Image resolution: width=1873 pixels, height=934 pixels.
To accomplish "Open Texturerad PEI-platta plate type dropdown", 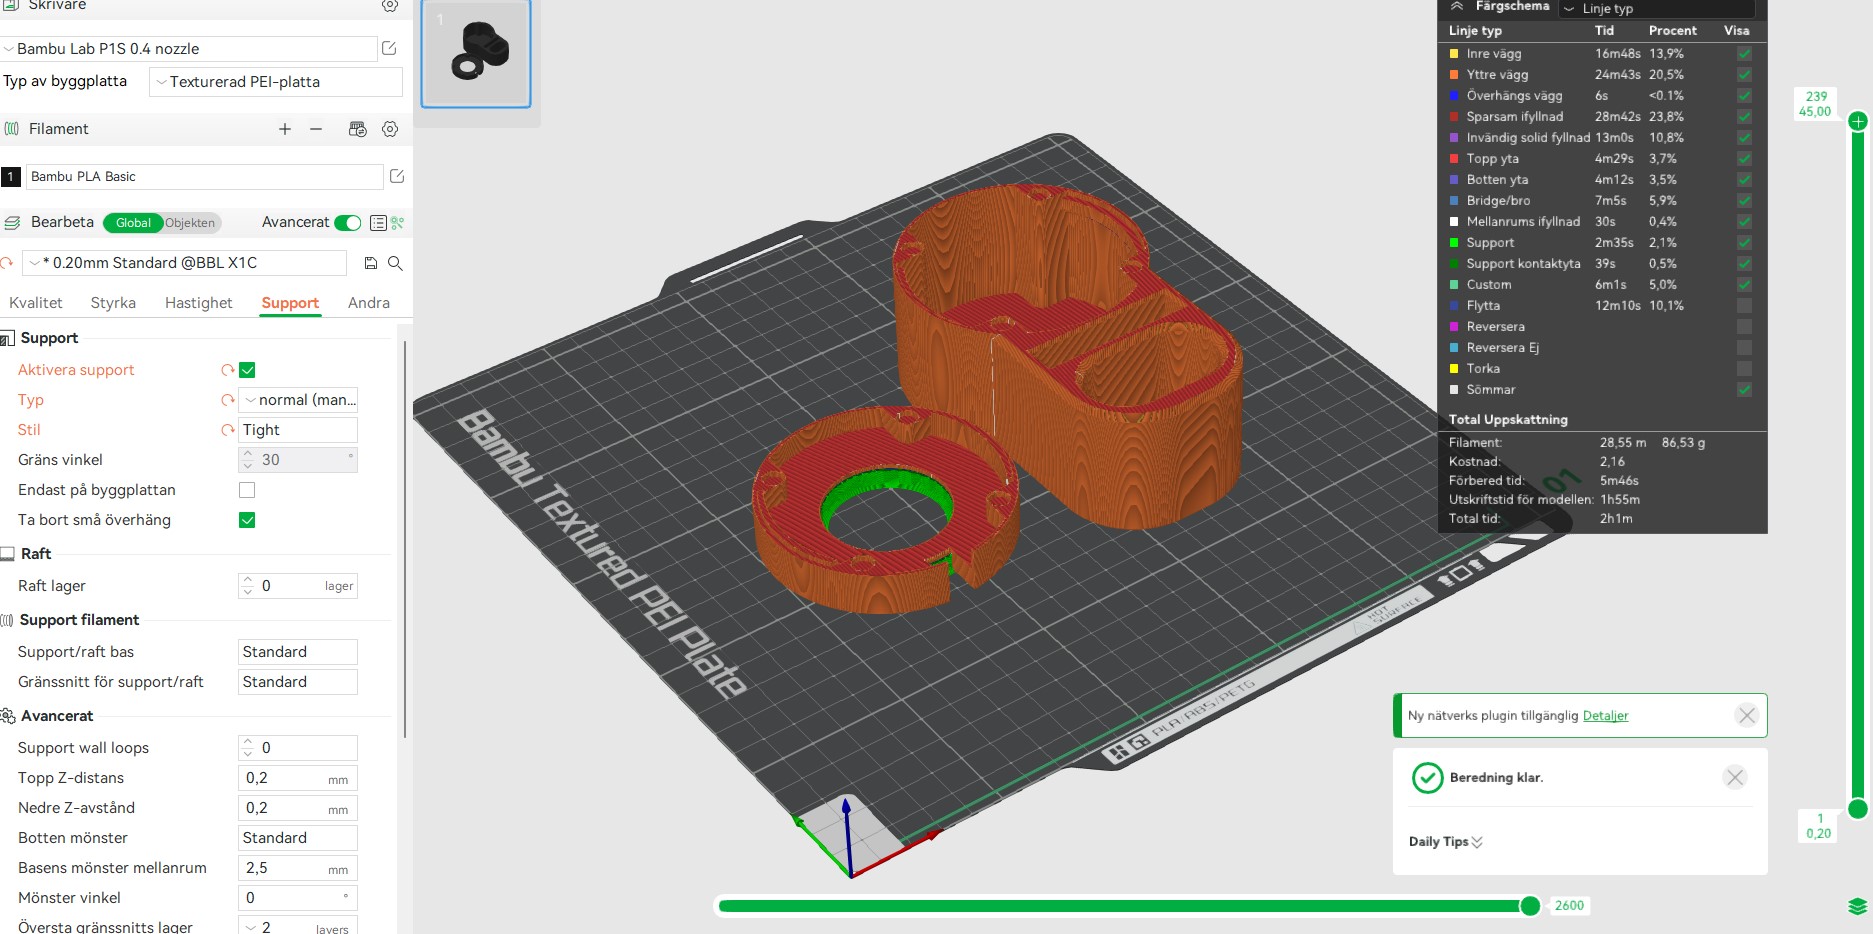I will 276,82.
